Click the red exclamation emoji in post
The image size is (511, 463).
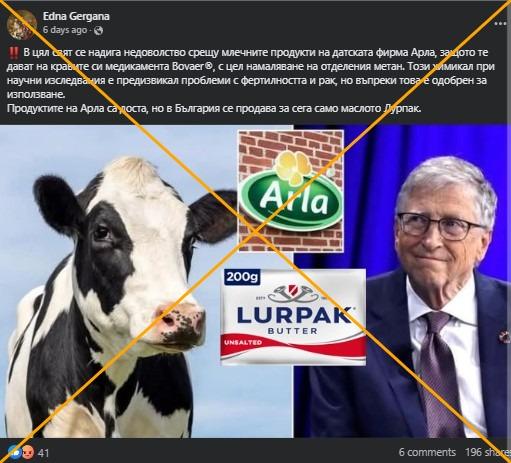point(13,53)
